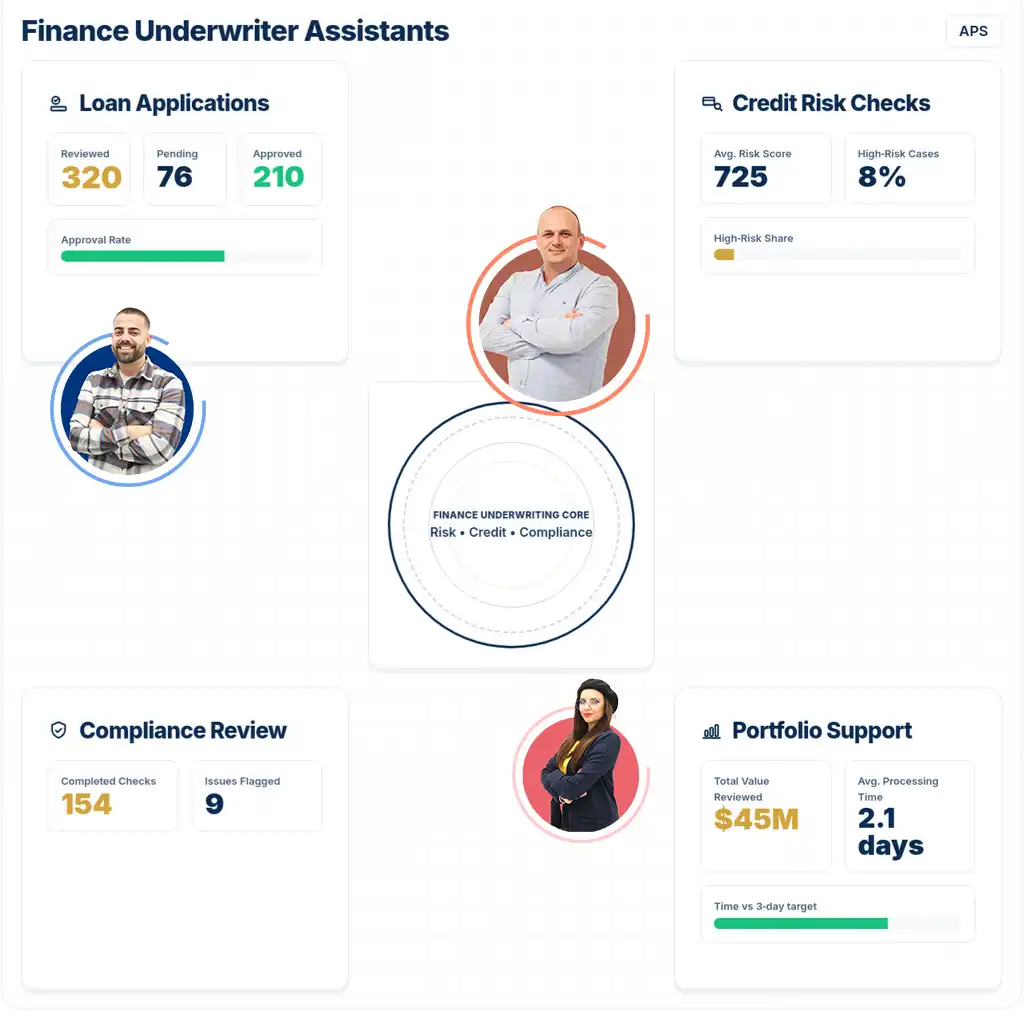Click the Time vs 3-day target bar
This screenshot has width=1024, height=1024.
point(837,923)
